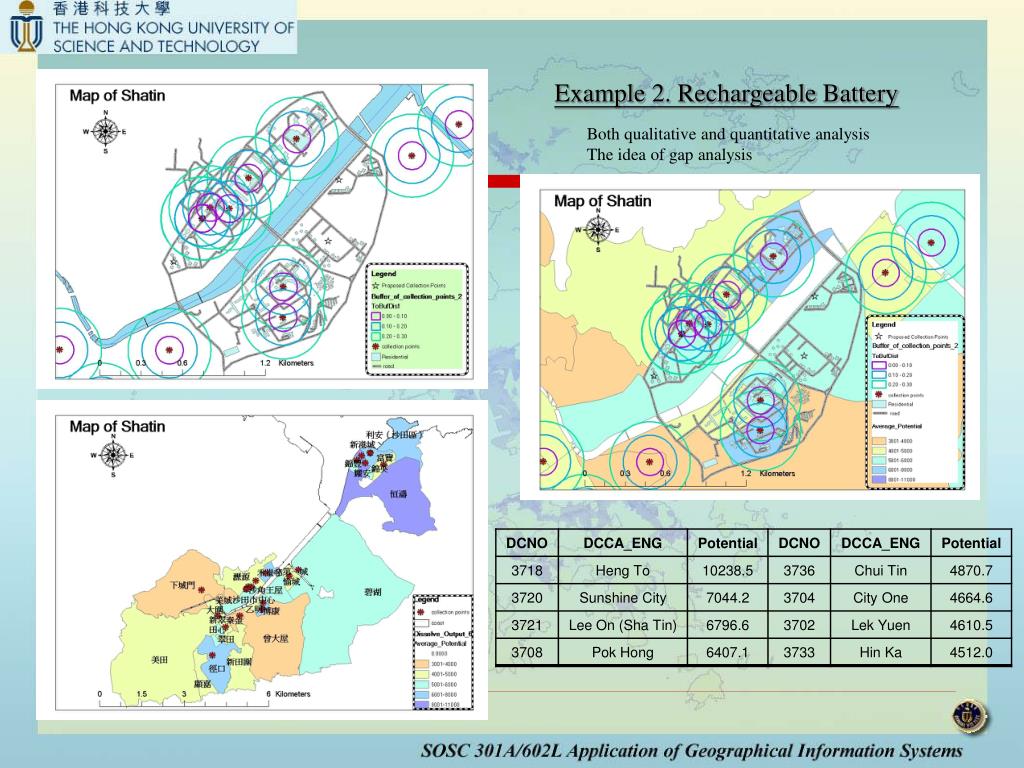This screenshot has height=768, width=1024.
Task: Click the SOSC 301A/602L course footer text
Action: tap(692, 751)
